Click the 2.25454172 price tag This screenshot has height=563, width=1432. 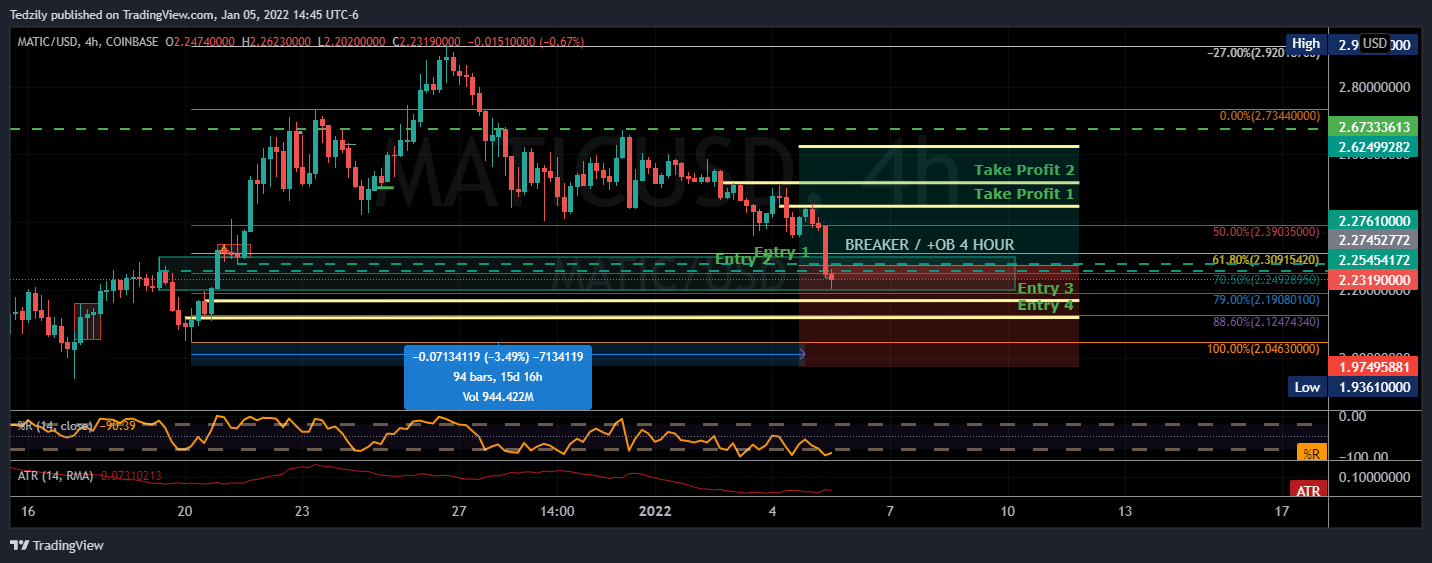tap(1375, 260)
